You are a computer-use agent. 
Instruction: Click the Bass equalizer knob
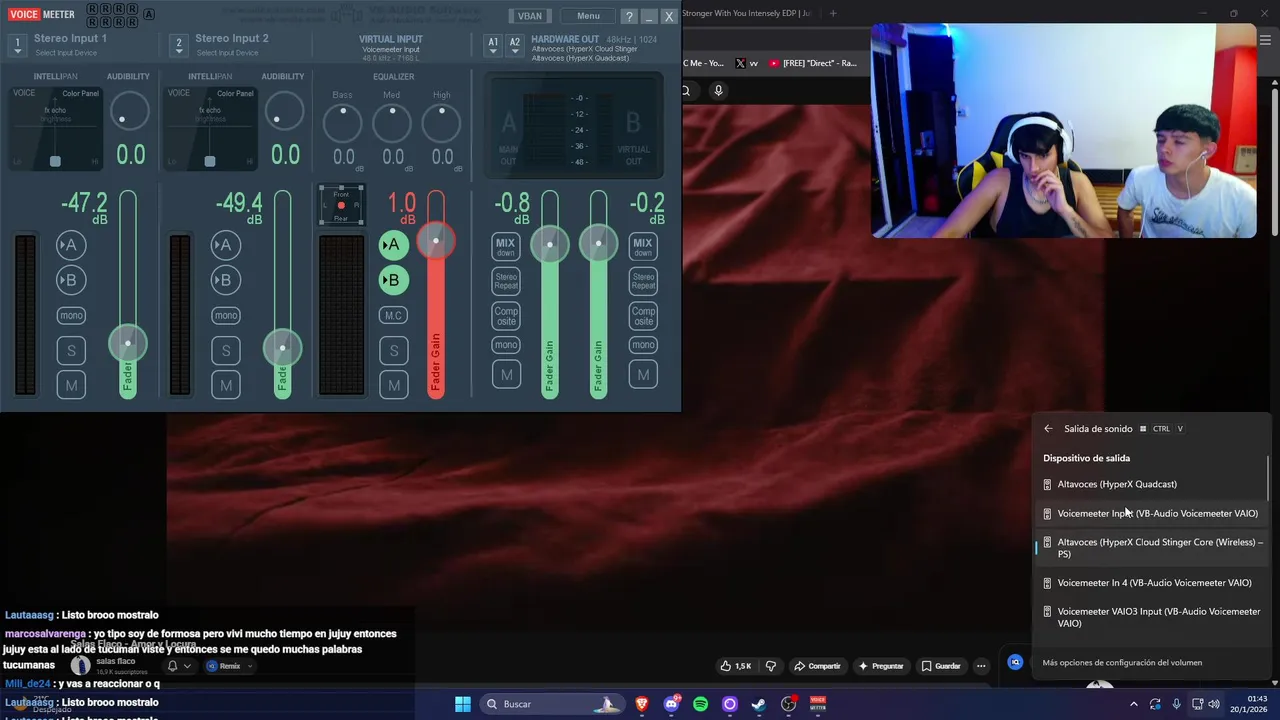tap(343, 123)
